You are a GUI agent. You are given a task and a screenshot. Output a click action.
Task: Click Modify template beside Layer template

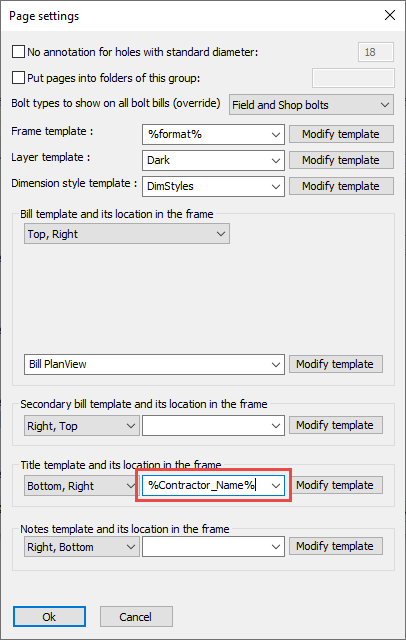click(341, 160)
